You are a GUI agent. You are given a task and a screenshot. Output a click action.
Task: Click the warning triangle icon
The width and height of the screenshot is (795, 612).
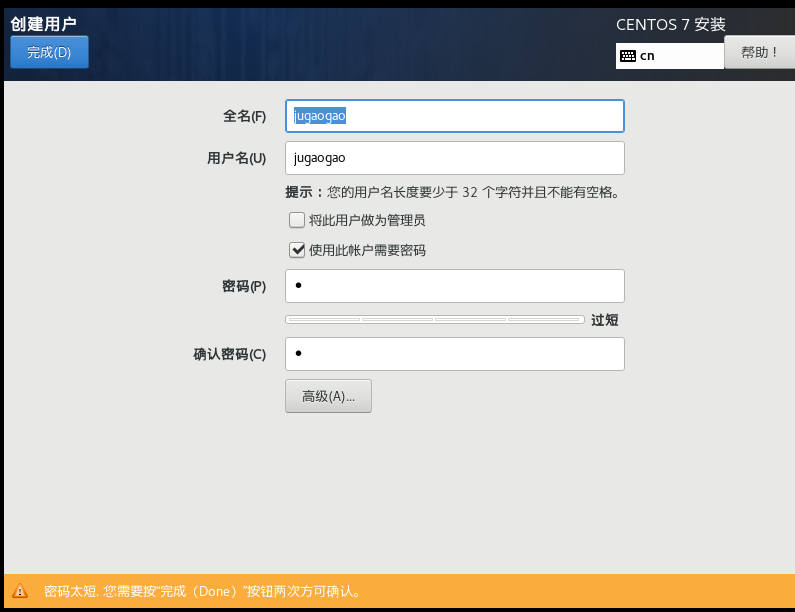(x=20, y=591)
